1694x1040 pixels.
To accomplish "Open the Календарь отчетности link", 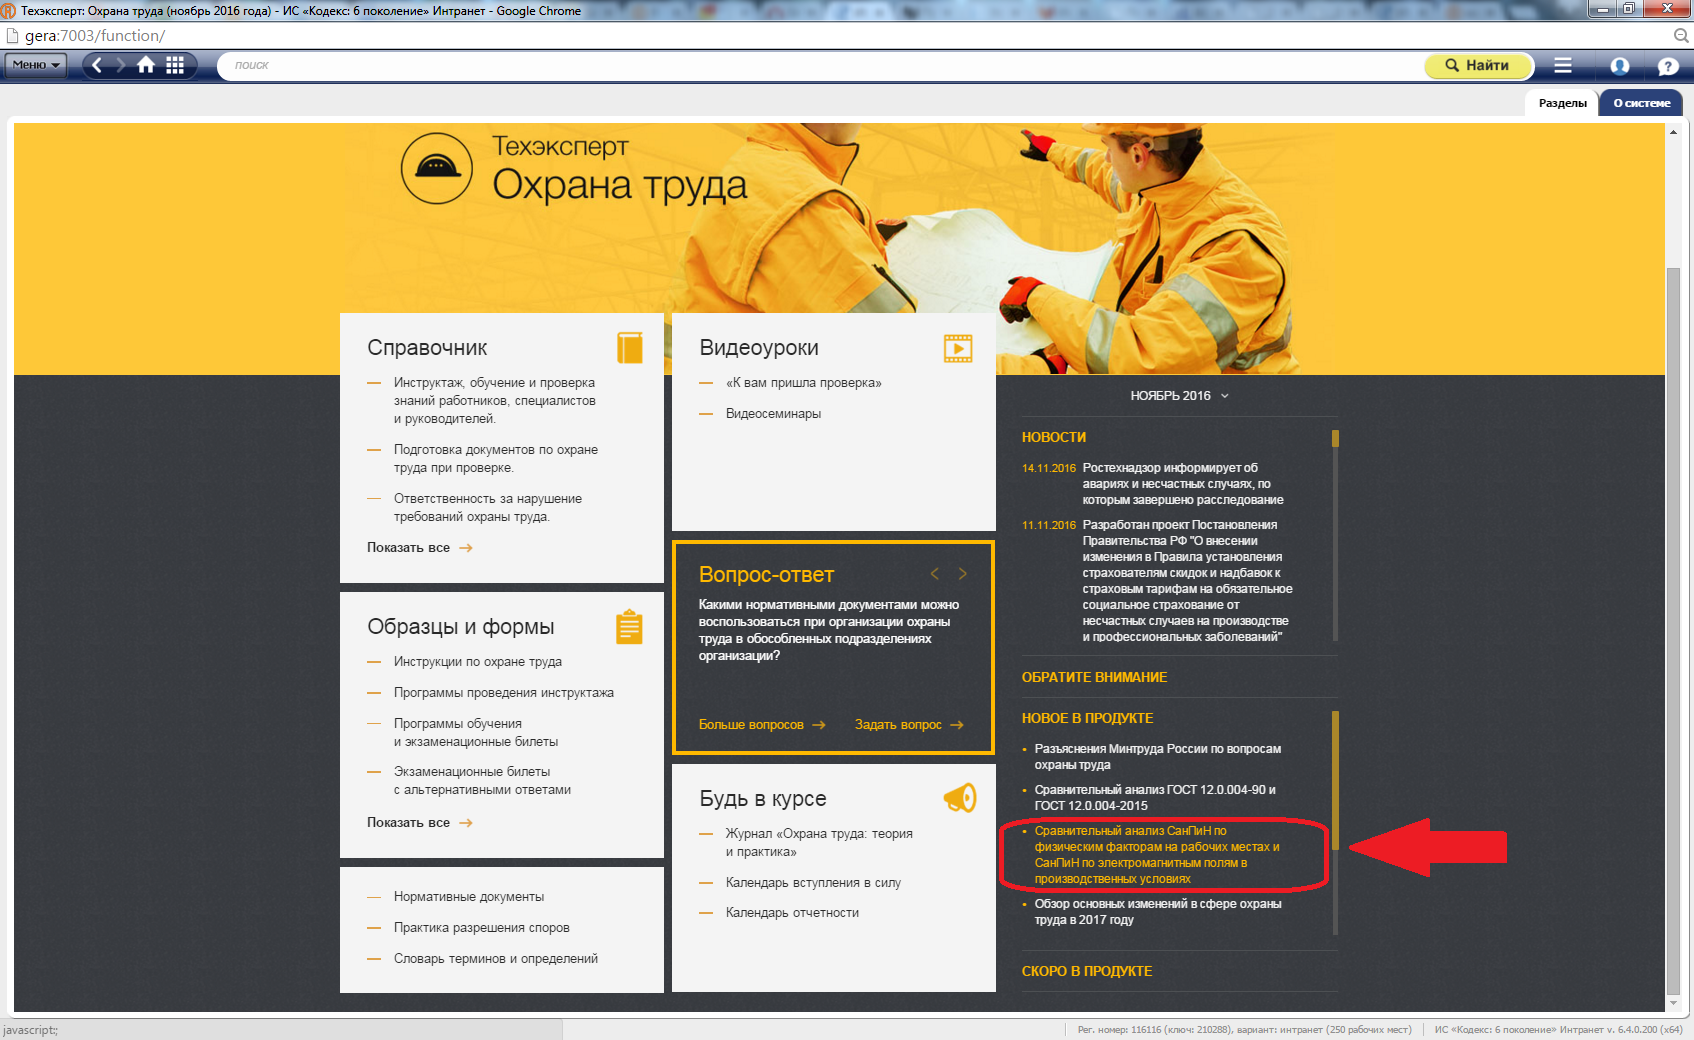I will tap(792, 913).
